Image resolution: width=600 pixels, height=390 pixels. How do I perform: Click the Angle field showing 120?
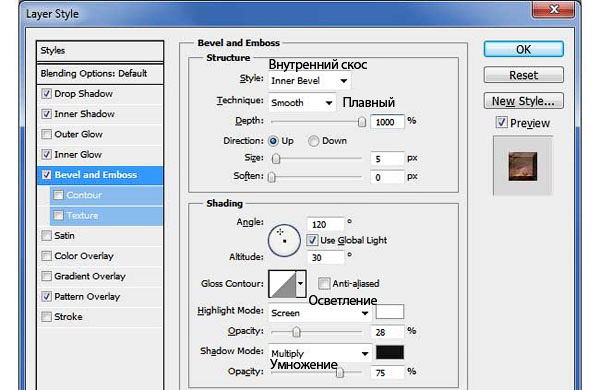tap(325, 224)
